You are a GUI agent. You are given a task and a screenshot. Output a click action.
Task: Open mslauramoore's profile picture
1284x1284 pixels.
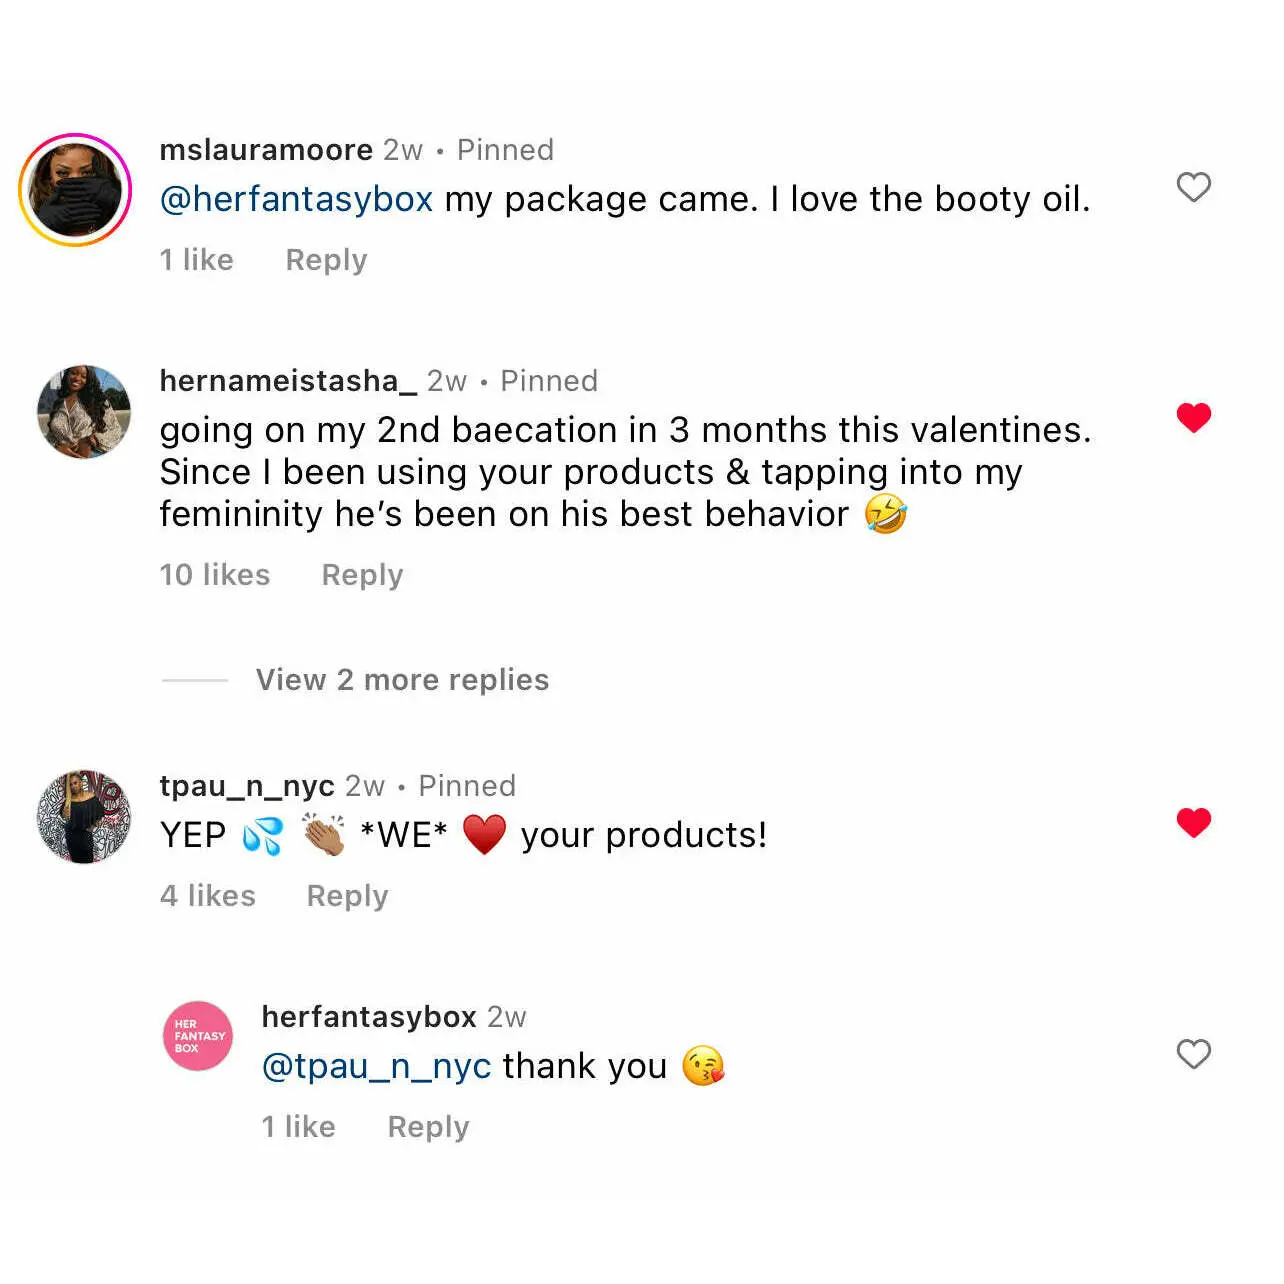tap(76, 190)
